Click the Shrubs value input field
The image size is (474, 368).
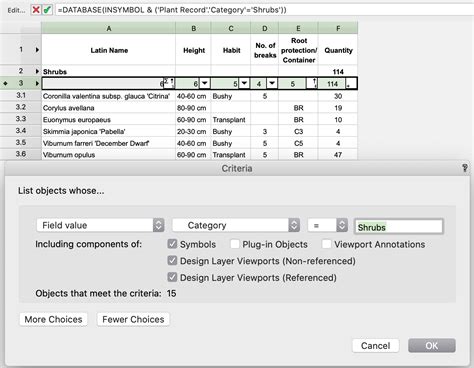[399, 227]
